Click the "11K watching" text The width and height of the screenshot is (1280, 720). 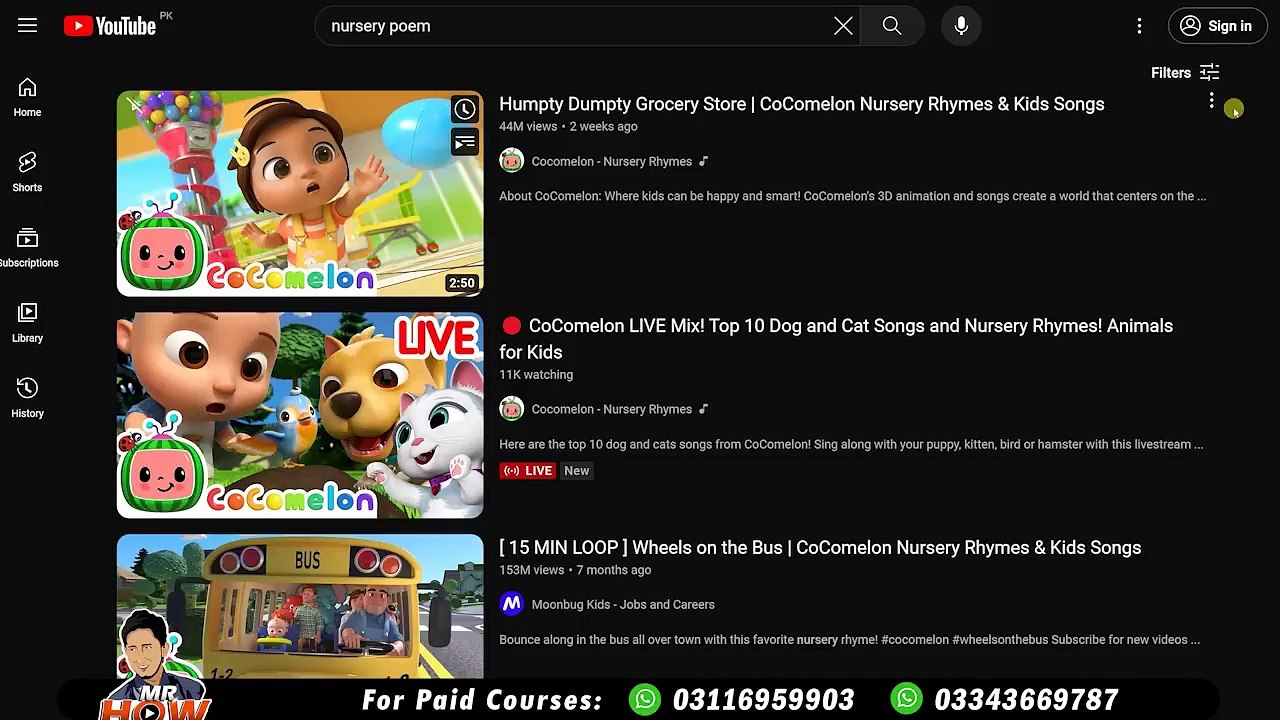pyautogui.click(x=536, y=375)
